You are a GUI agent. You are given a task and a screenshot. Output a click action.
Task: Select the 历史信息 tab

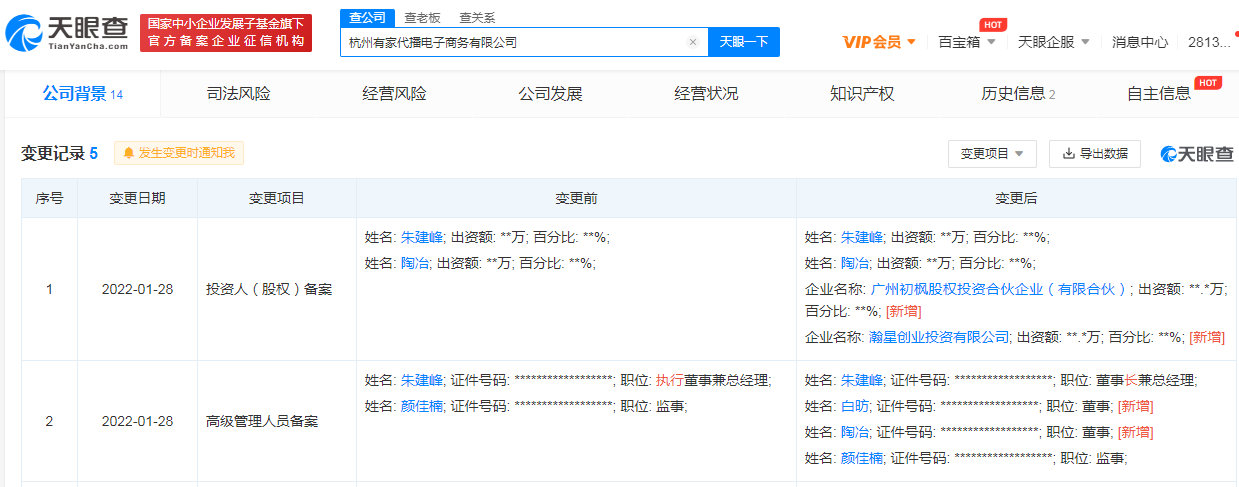[x=1017, y=94]
